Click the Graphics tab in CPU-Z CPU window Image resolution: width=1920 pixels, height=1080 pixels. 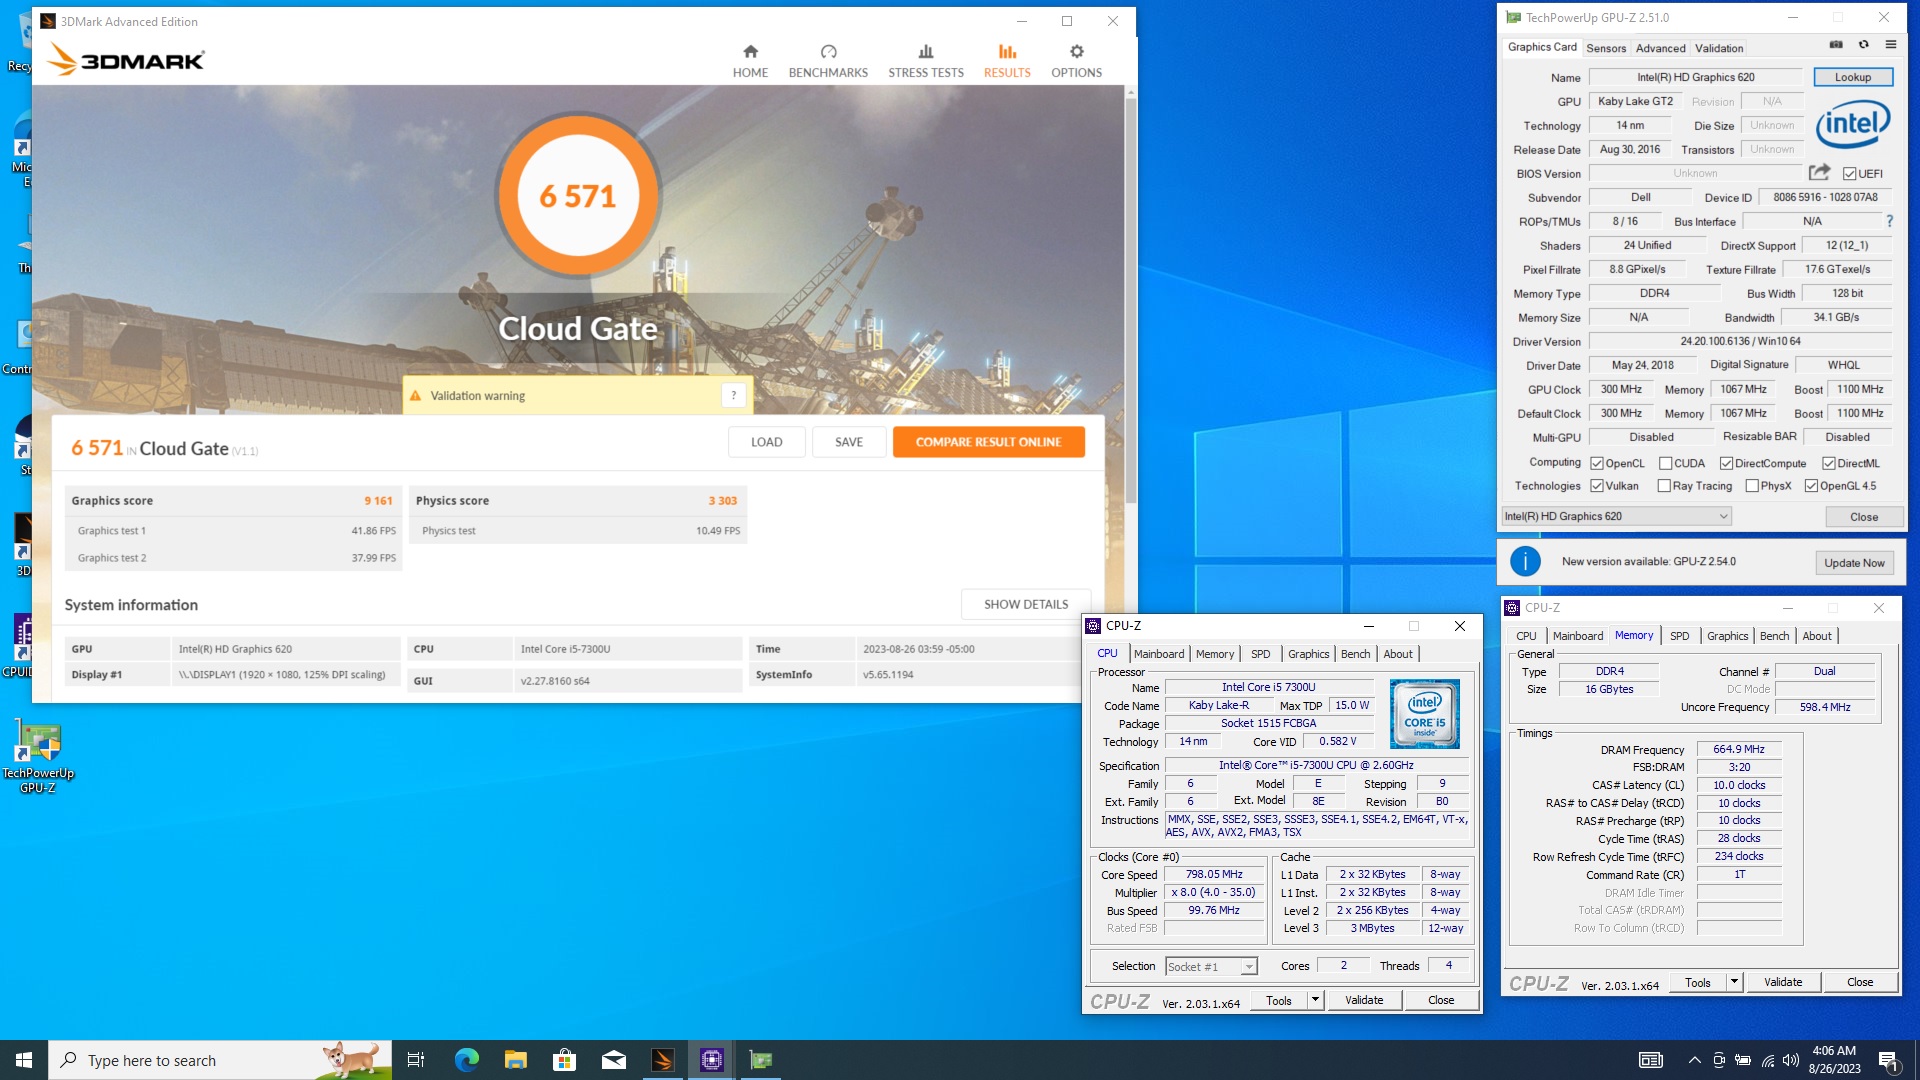pyautogui.click(x=1308, y=654)
